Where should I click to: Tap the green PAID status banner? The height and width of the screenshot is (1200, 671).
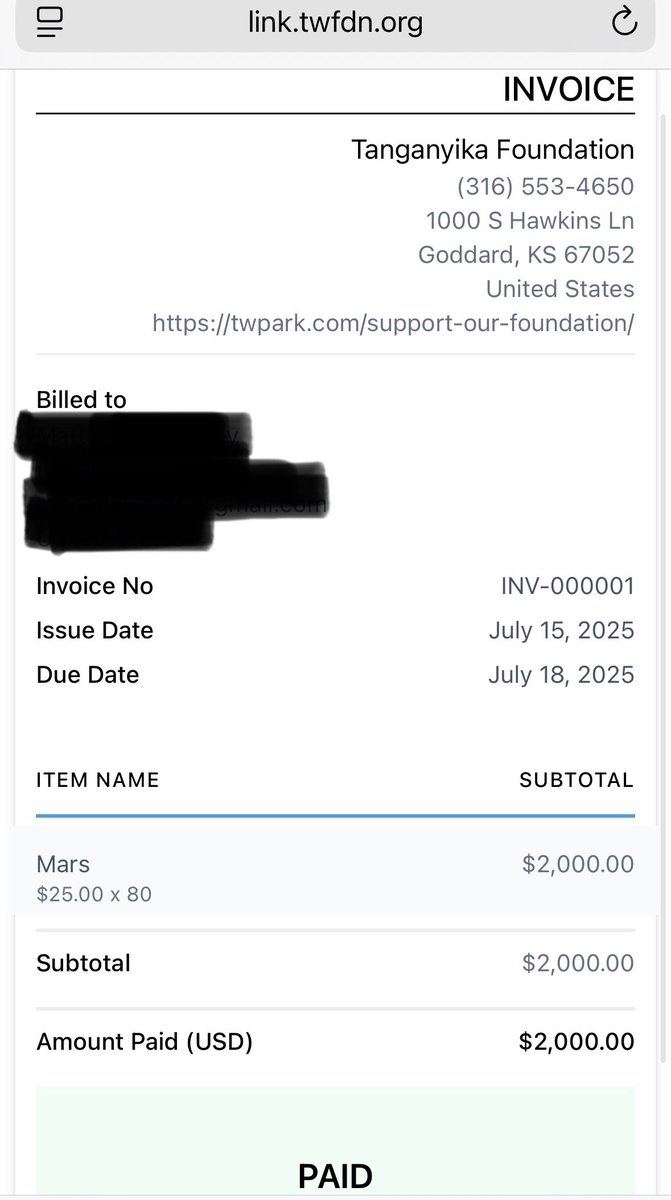pos(335,1142)
